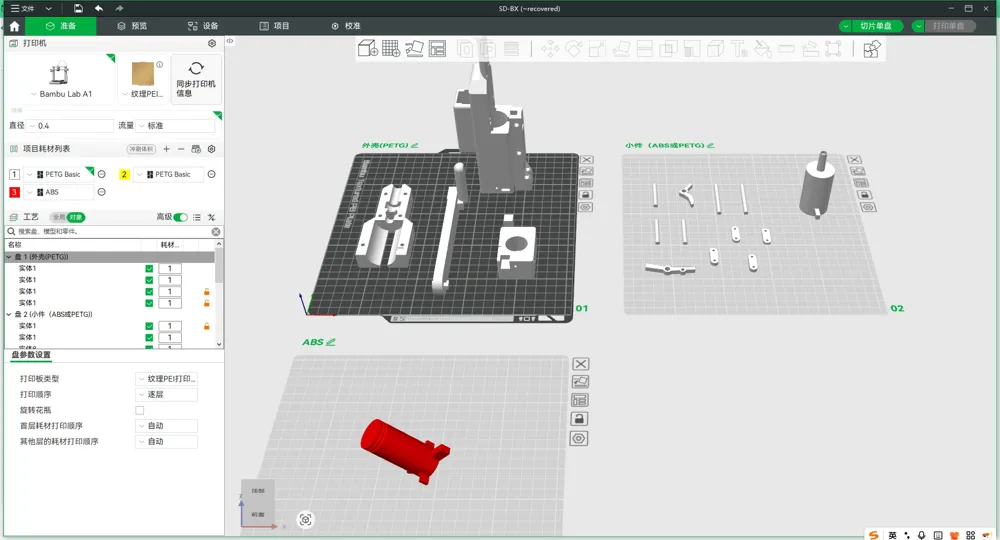Collapse the 盘 2 (小件) tree node
This screenshot has width=1000, height=540.
(x=9, y=314)
